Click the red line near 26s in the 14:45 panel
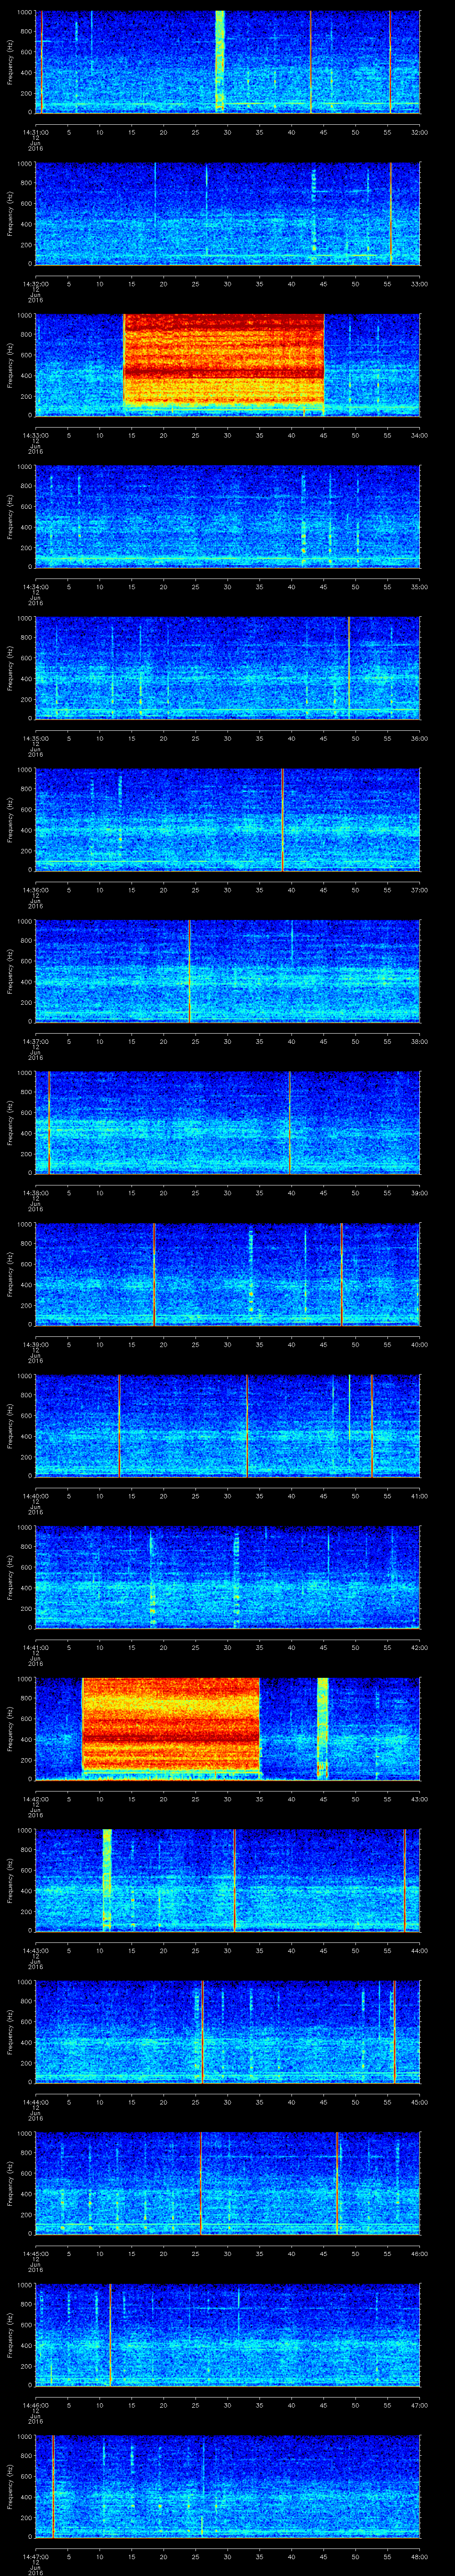455x2576 pixels. [201, 2183]
